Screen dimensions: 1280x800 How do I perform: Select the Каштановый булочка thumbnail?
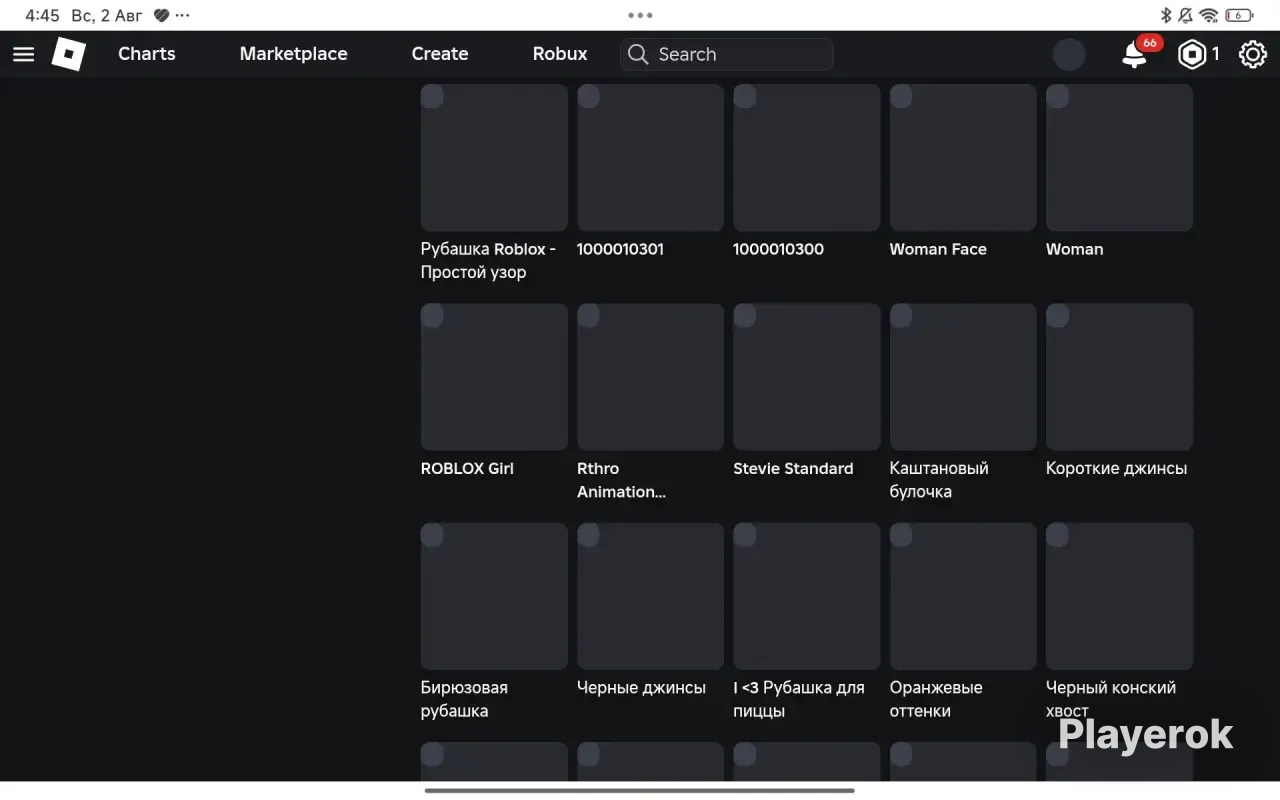pyautogui.click(x=963, y=377)
